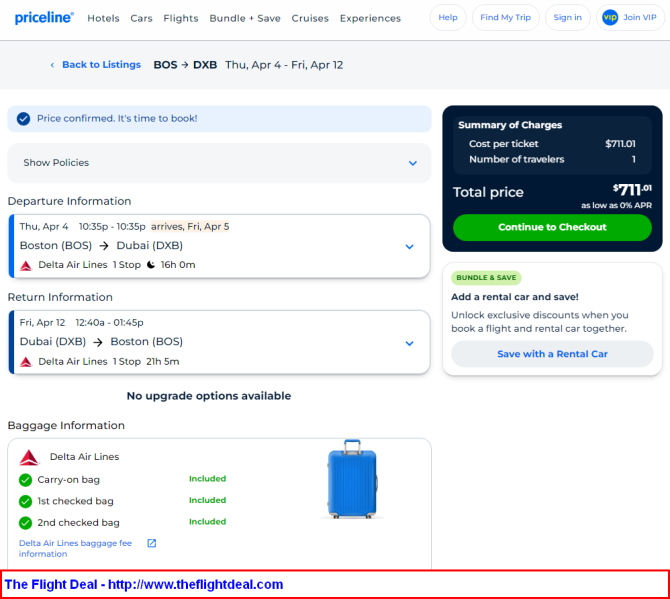Click the Join VIP button
Screen dimensions: 670x599
[x=630, y=18]
